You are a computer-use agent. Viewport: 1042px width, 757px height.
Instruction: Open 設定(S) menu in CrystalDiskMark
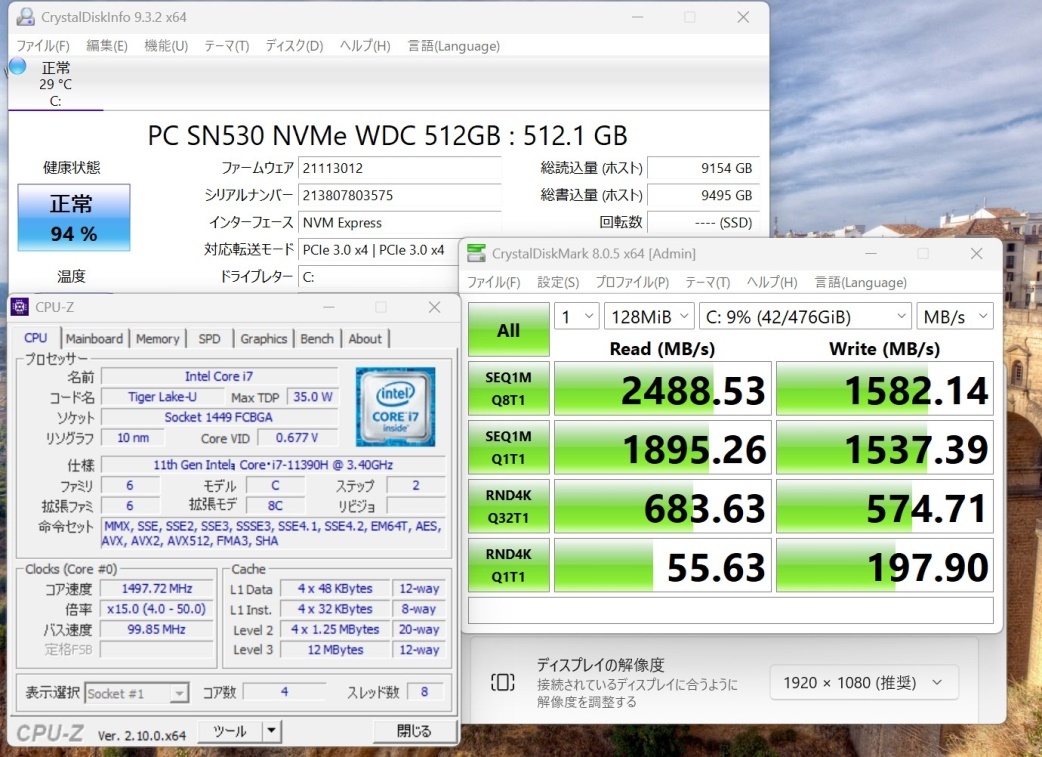pos(558,282)
